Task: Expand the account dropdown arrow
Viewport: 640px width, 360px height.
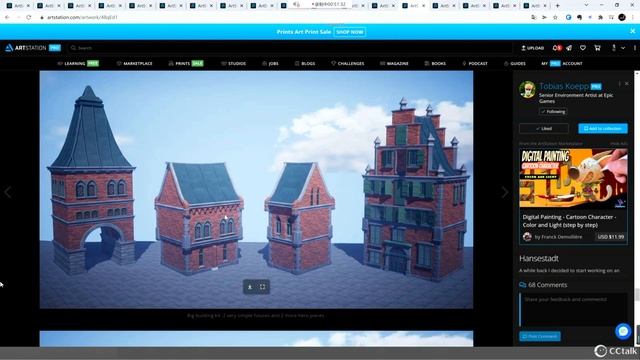Action: coord(623,48)
